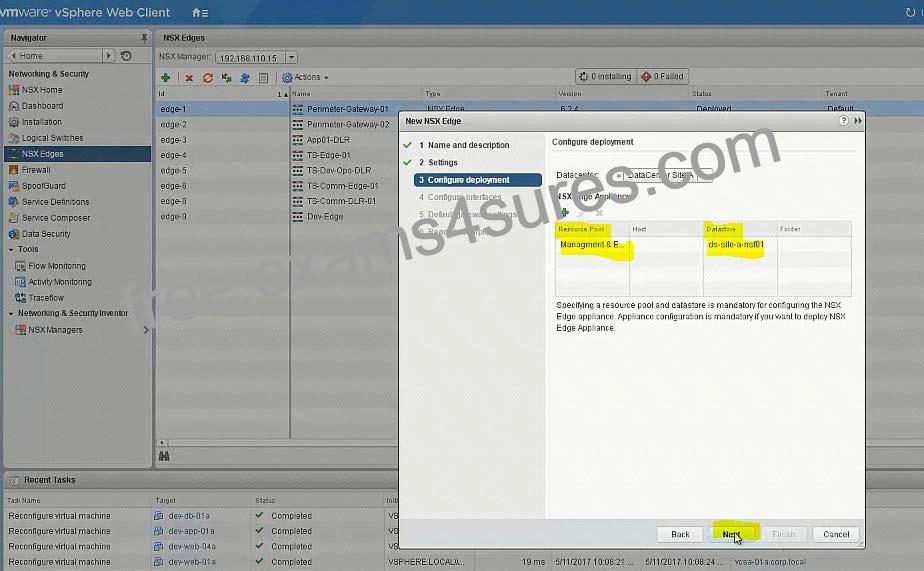
Task: Click the double-arrow collapse icon in dialog title
Action: [x=858, y=120]
